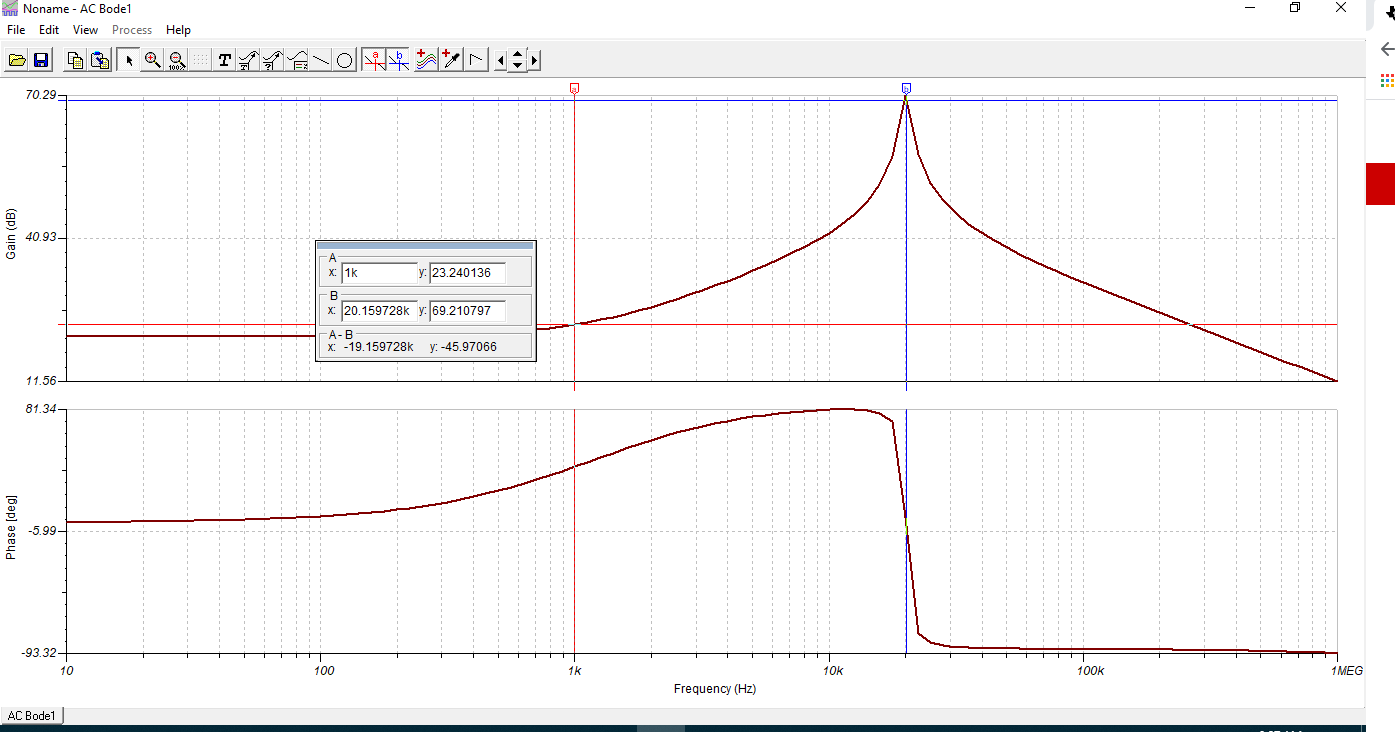
Task: Click the 70.29 gain axis value
Action: (x=41, y=95)
